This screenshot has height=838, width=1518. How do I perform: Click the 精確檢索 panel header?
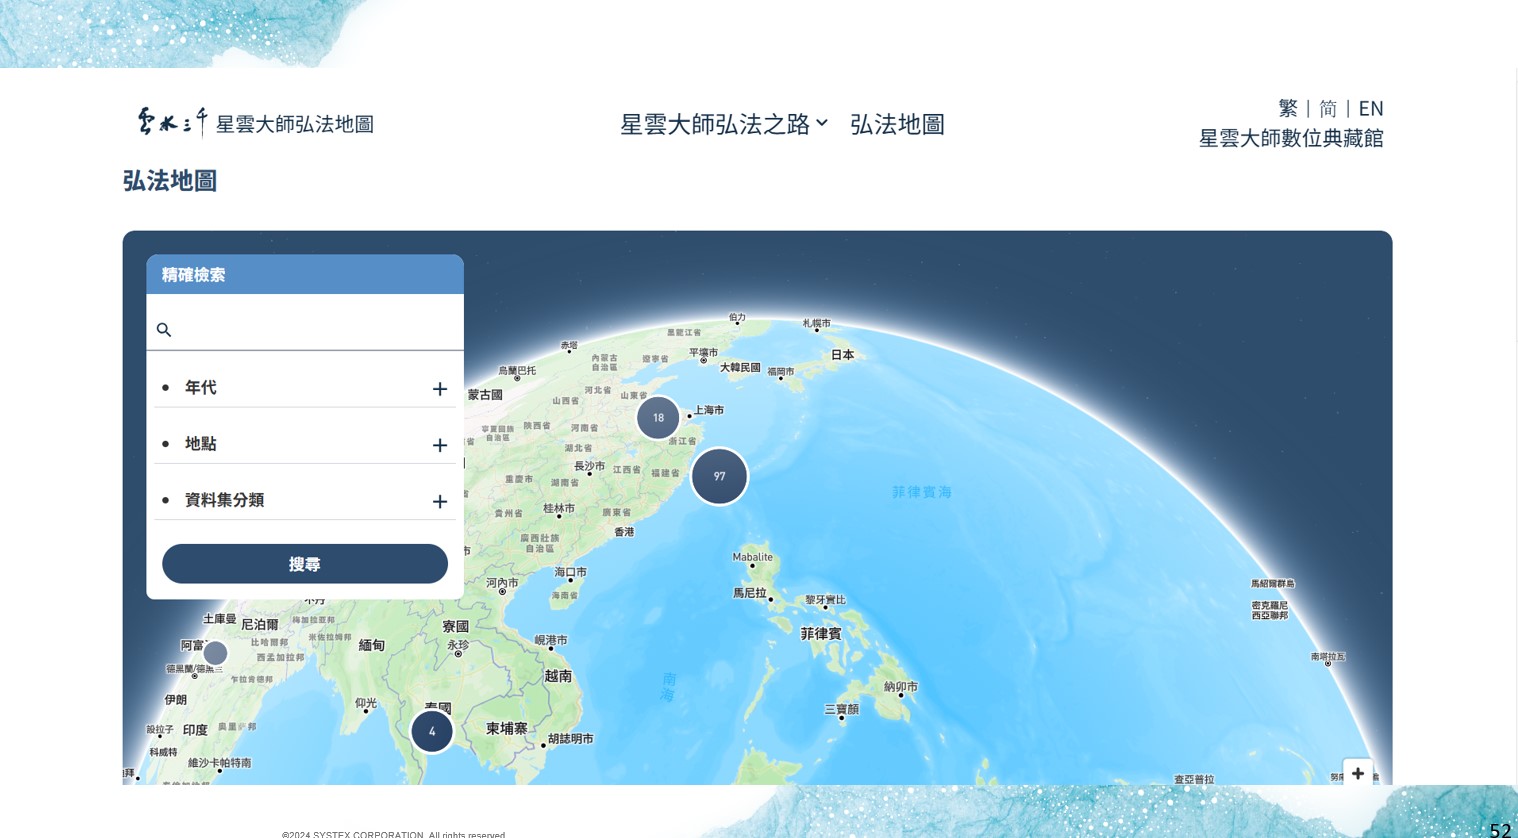pyautogui.click(x=305, y=274)
